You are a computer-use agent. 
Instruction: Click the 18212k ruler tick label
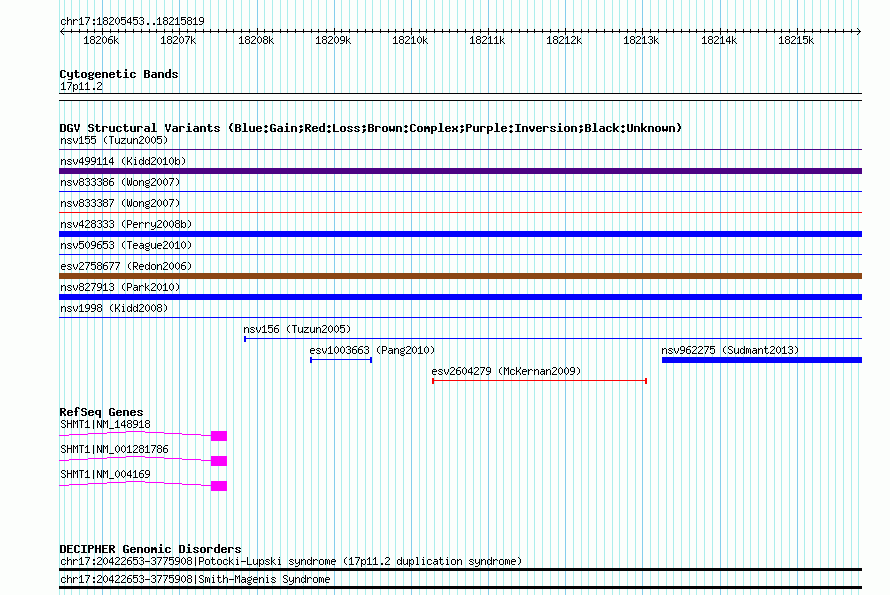coord(564,40)
